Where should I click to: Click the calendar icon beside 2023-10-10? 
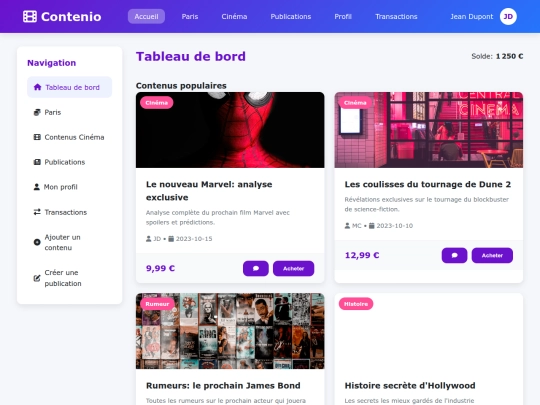point(372,226)
